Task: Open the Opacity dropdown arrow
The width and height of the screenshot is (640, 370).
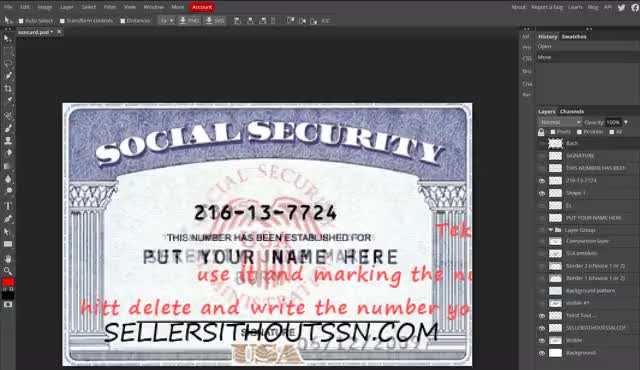Action: pos(626,122)
